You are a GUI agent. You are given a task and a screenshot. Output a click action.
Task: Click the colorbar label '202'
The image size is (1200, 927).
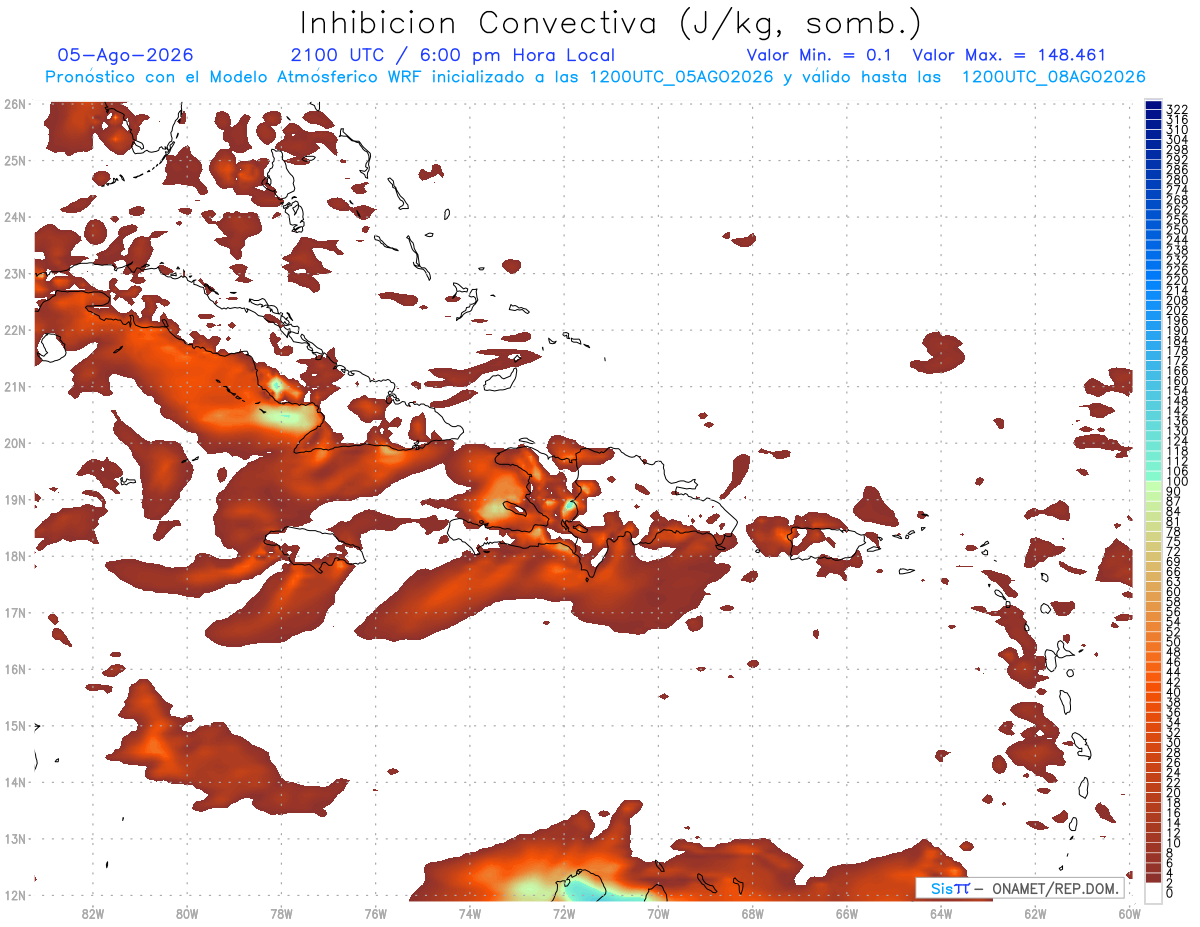click(1177, 310)
